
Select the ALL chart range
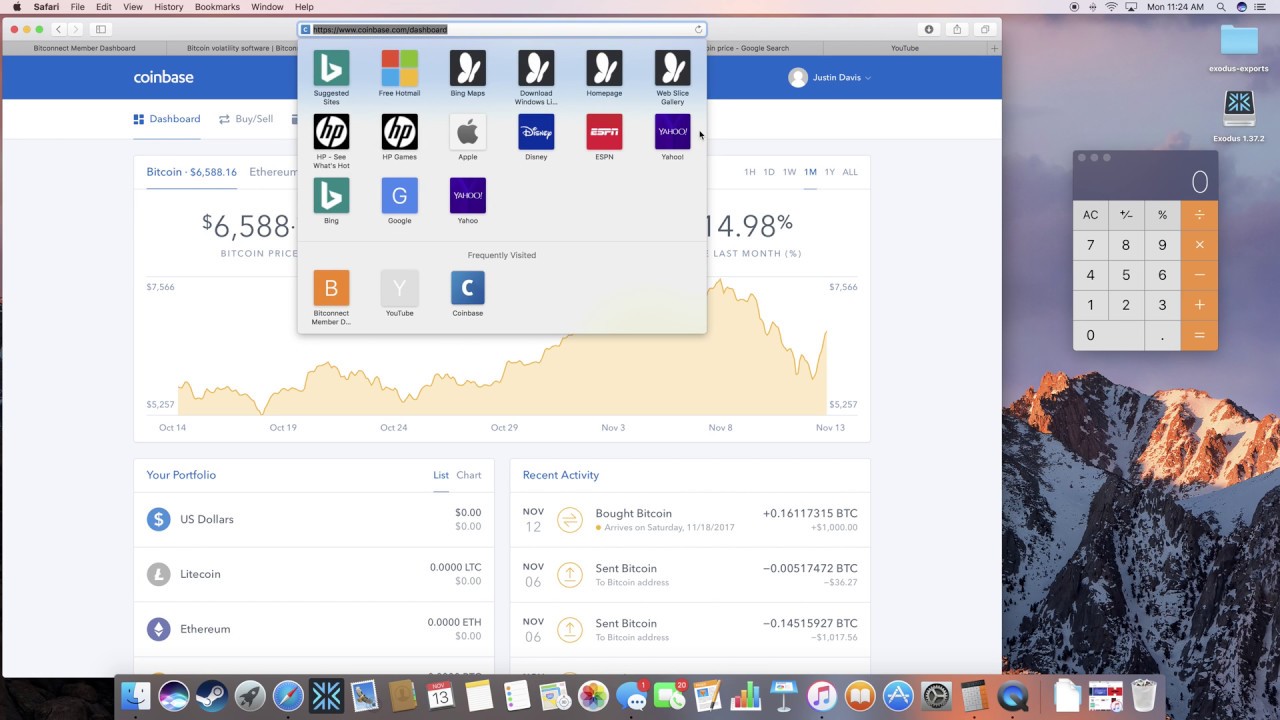850,172
